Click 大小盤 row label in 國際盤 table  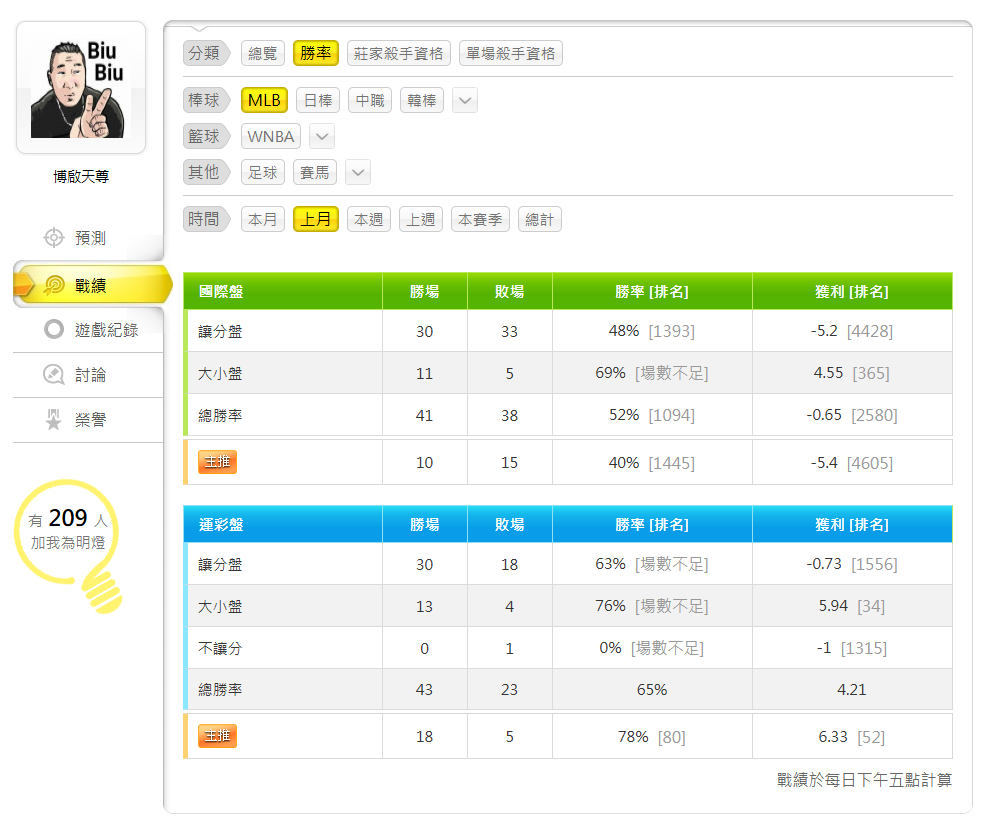[x=220, y=374]
